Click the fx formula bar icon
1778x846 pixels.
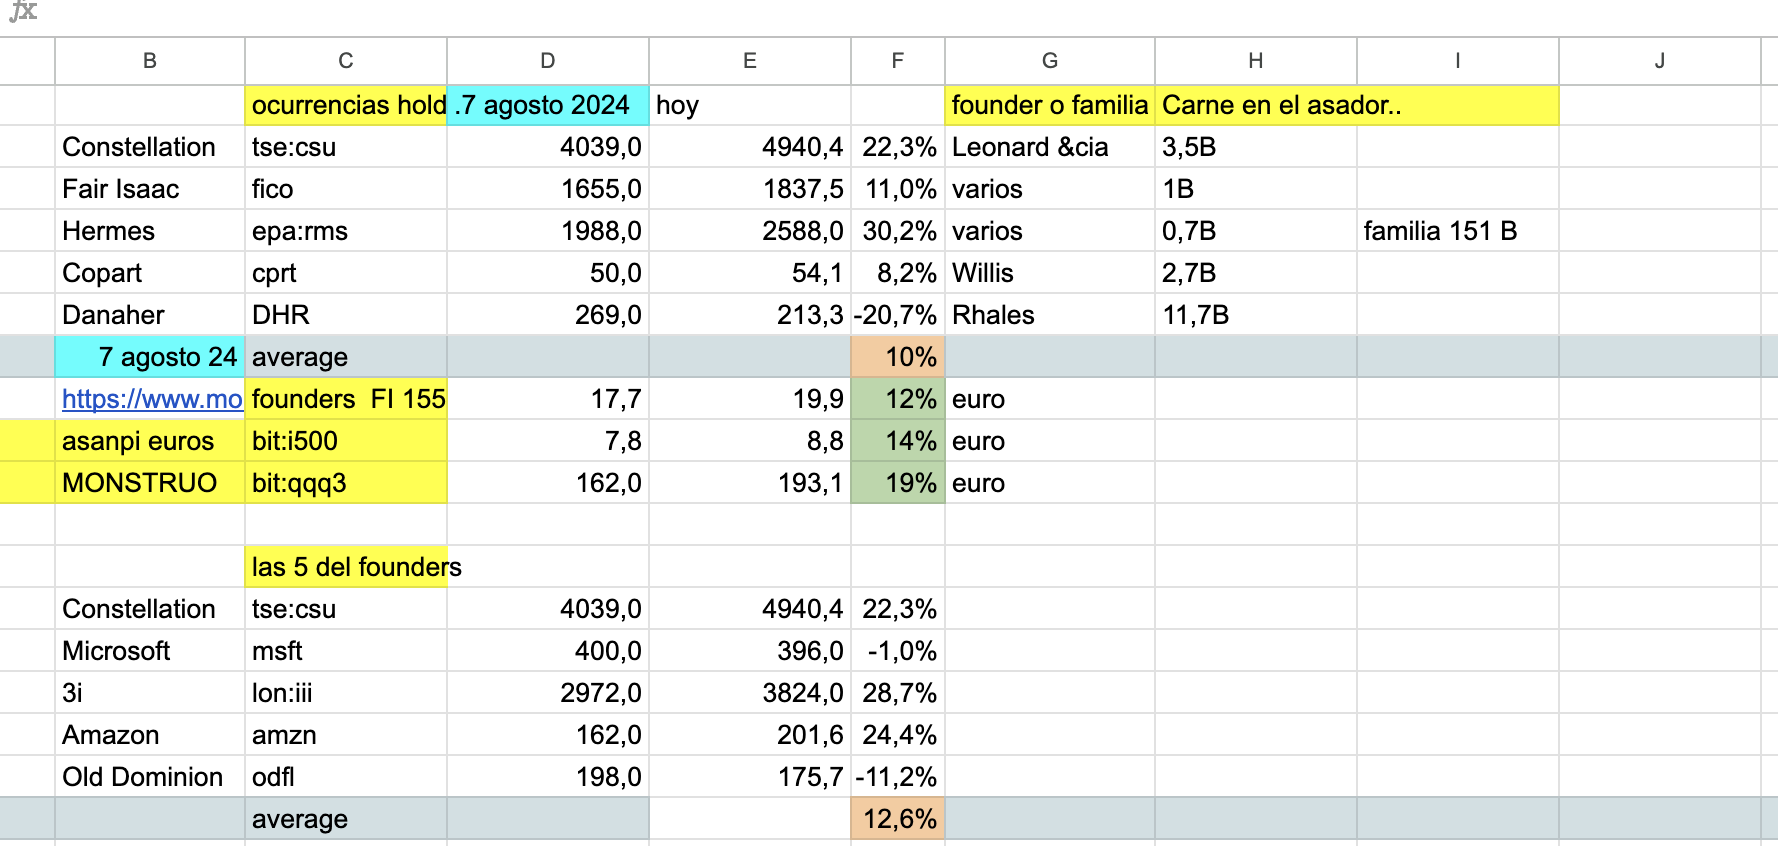(x=23, y=12)
